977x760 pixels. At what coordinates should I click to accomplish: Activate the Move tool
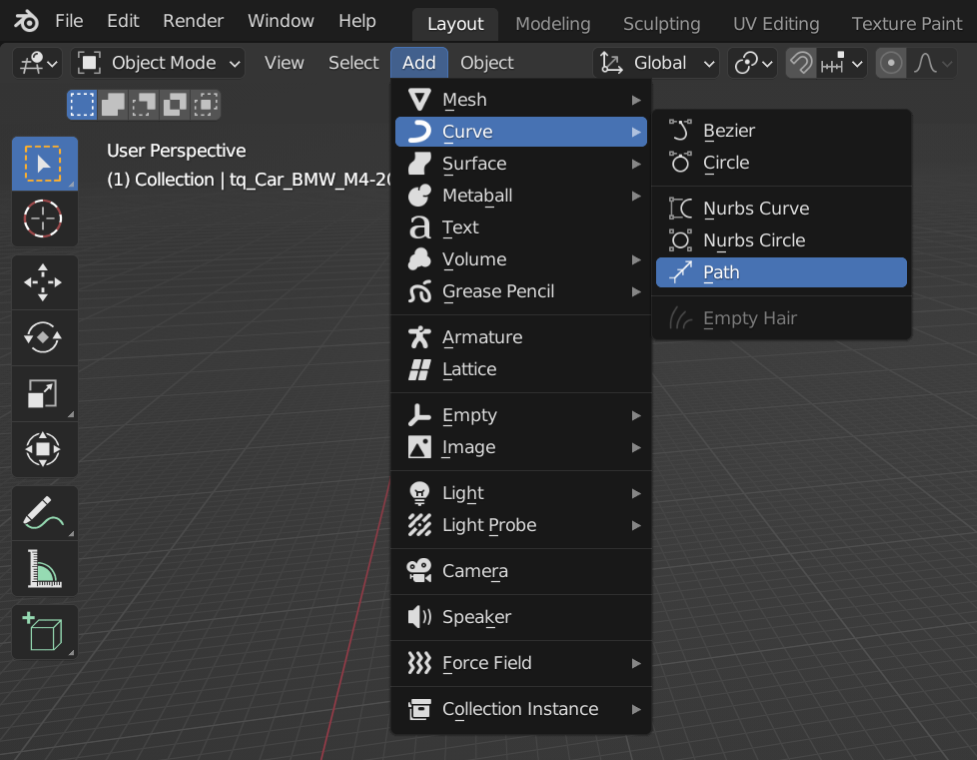click(x=43, y=283)
